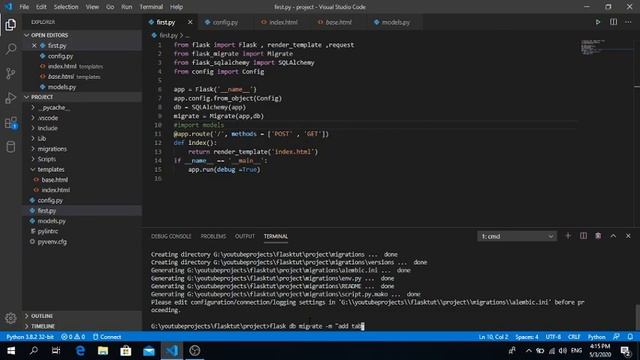
Task: Expand the migrations folder
Action: [82, 149]
